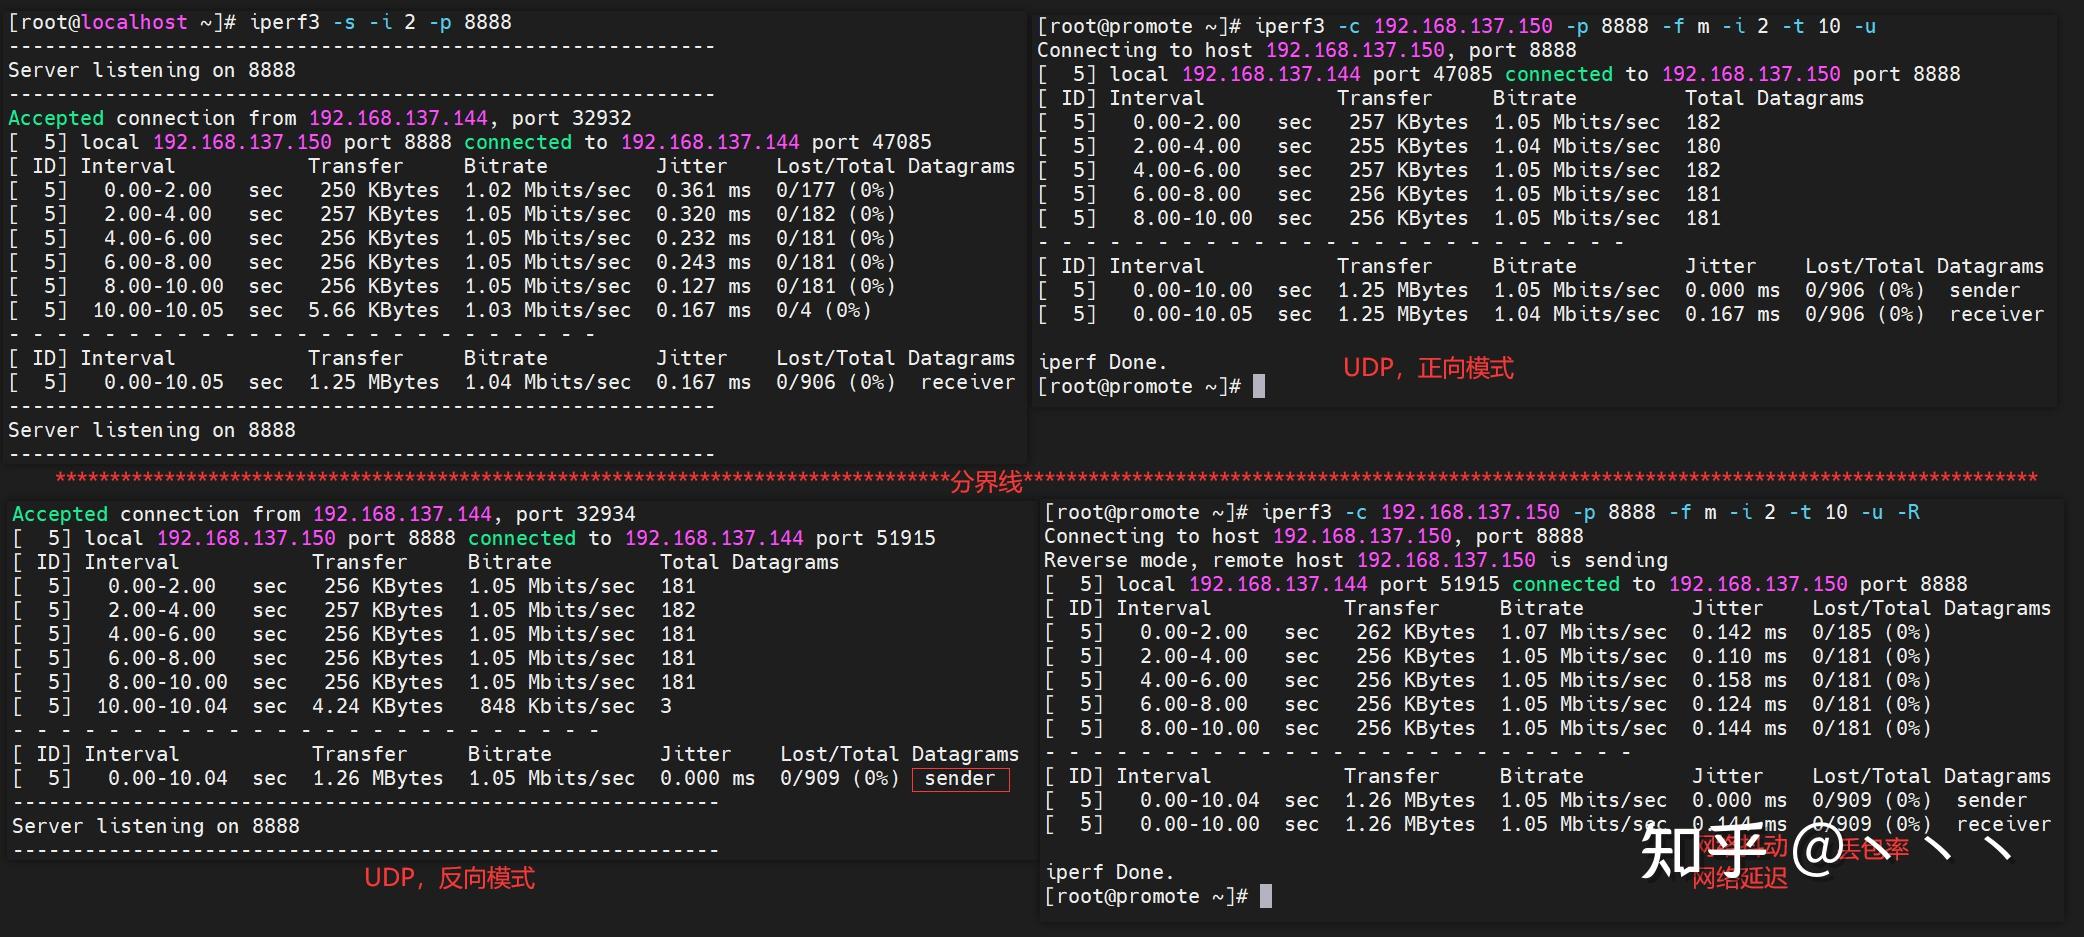Select the 'Reverse mode, remote host is sending' line

1350,560
